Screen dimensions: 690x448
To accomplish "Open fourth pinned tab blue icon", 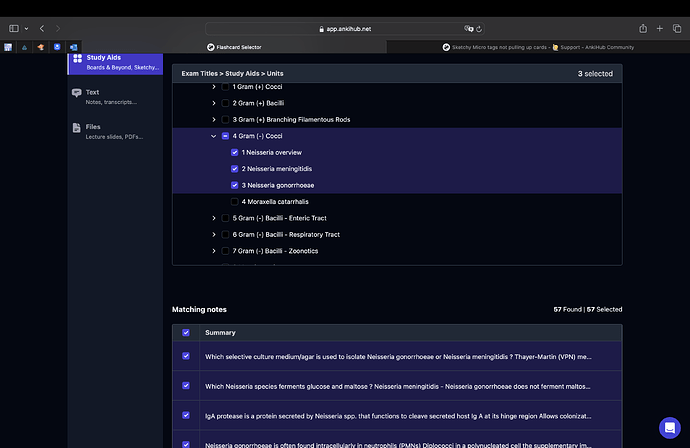I will click(57, 47).
